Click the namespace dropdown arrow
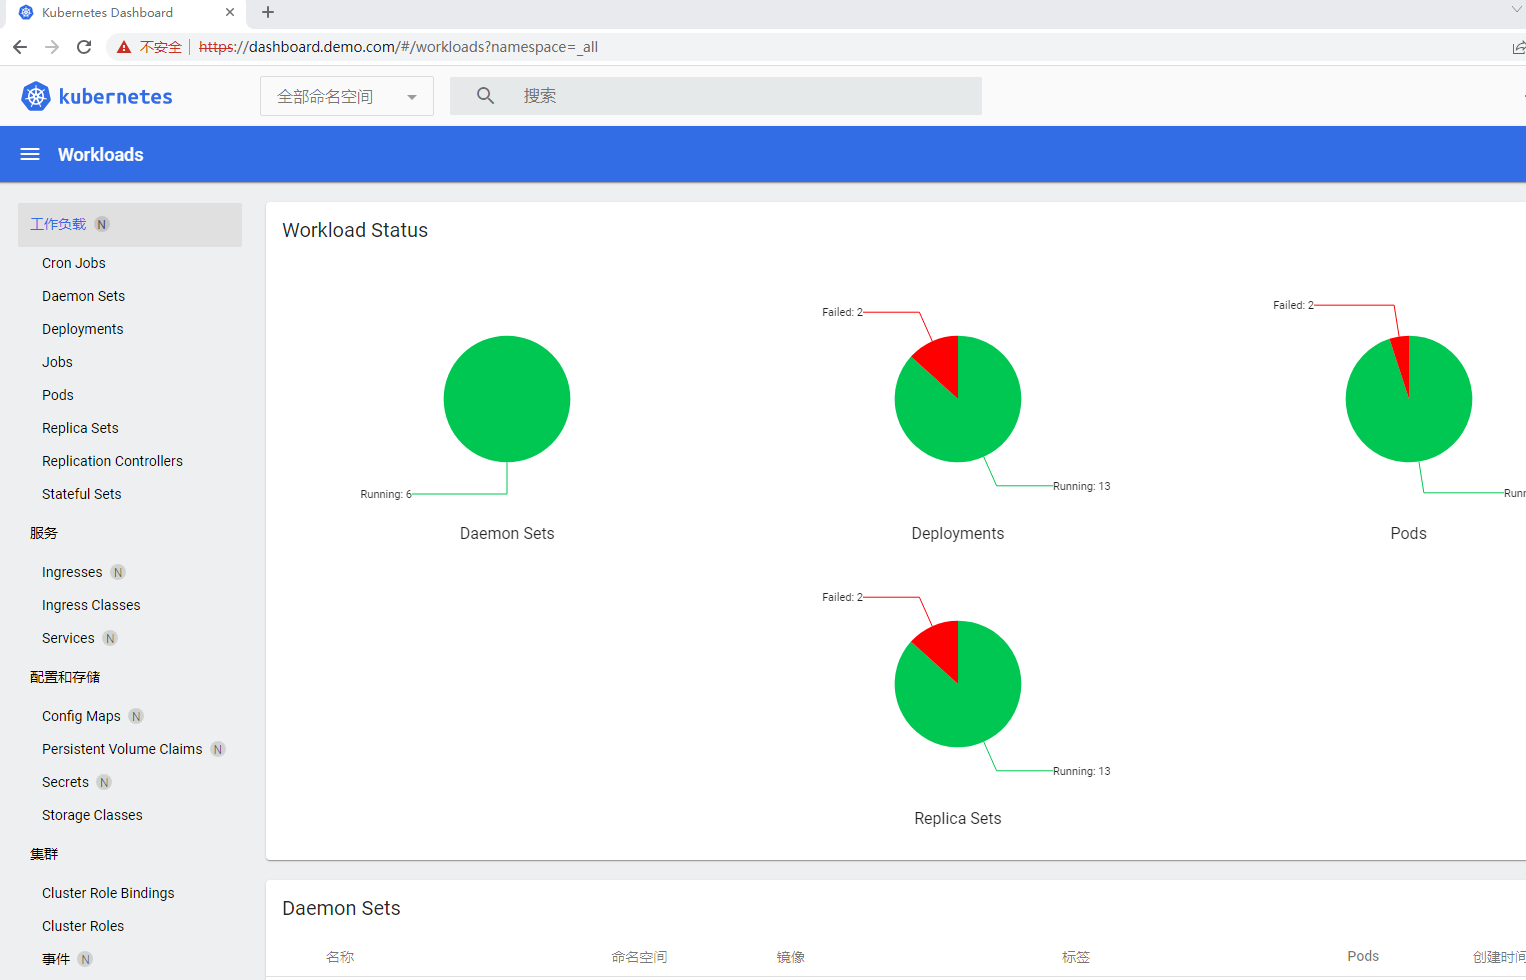Image resolution: width=1526 pixels, height=980 pixels. tap(412, 97)
